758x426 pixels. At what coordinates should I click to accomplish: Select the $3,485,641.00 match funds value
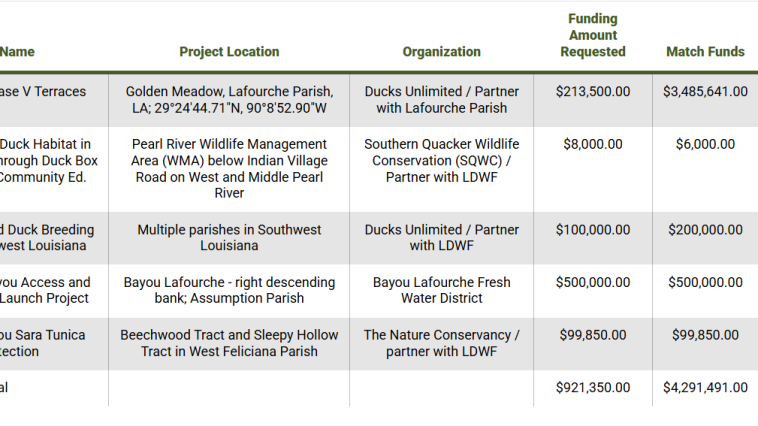coord(705,92)
